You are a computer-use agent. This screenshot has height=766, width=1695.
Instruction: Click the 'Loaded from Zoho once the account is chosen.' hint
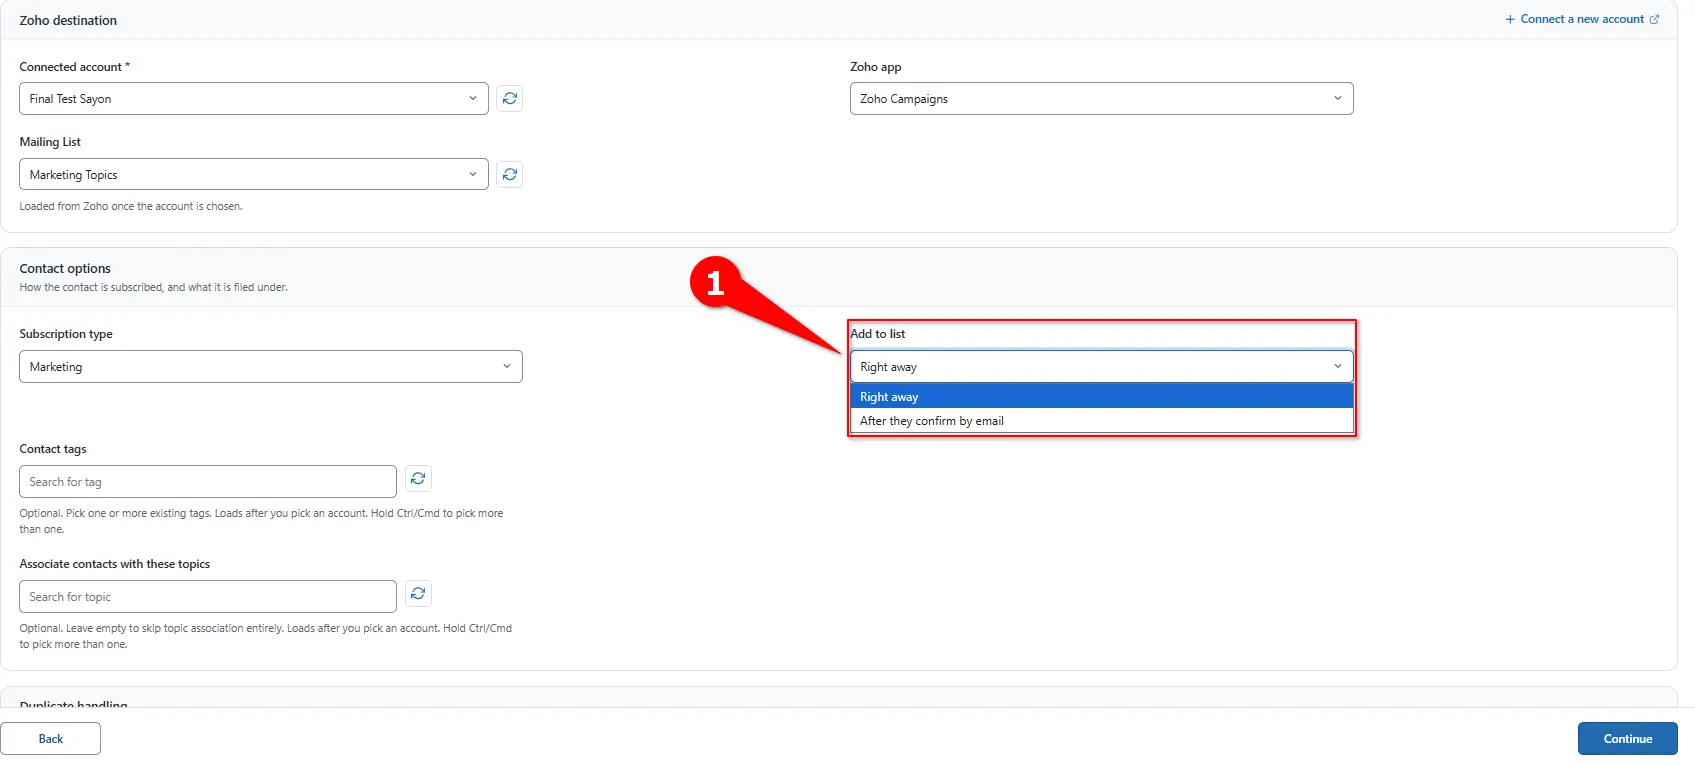pos(131,206)
